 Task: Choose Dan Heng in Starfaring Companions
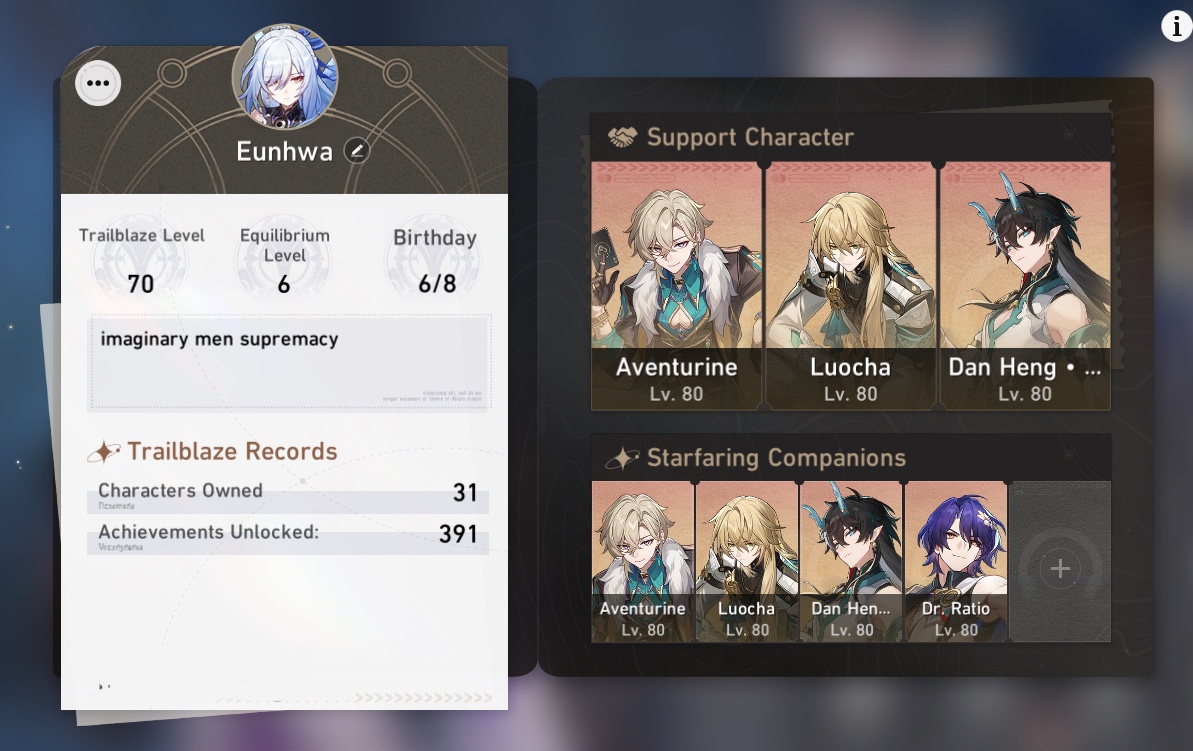[x=851, y=562]
